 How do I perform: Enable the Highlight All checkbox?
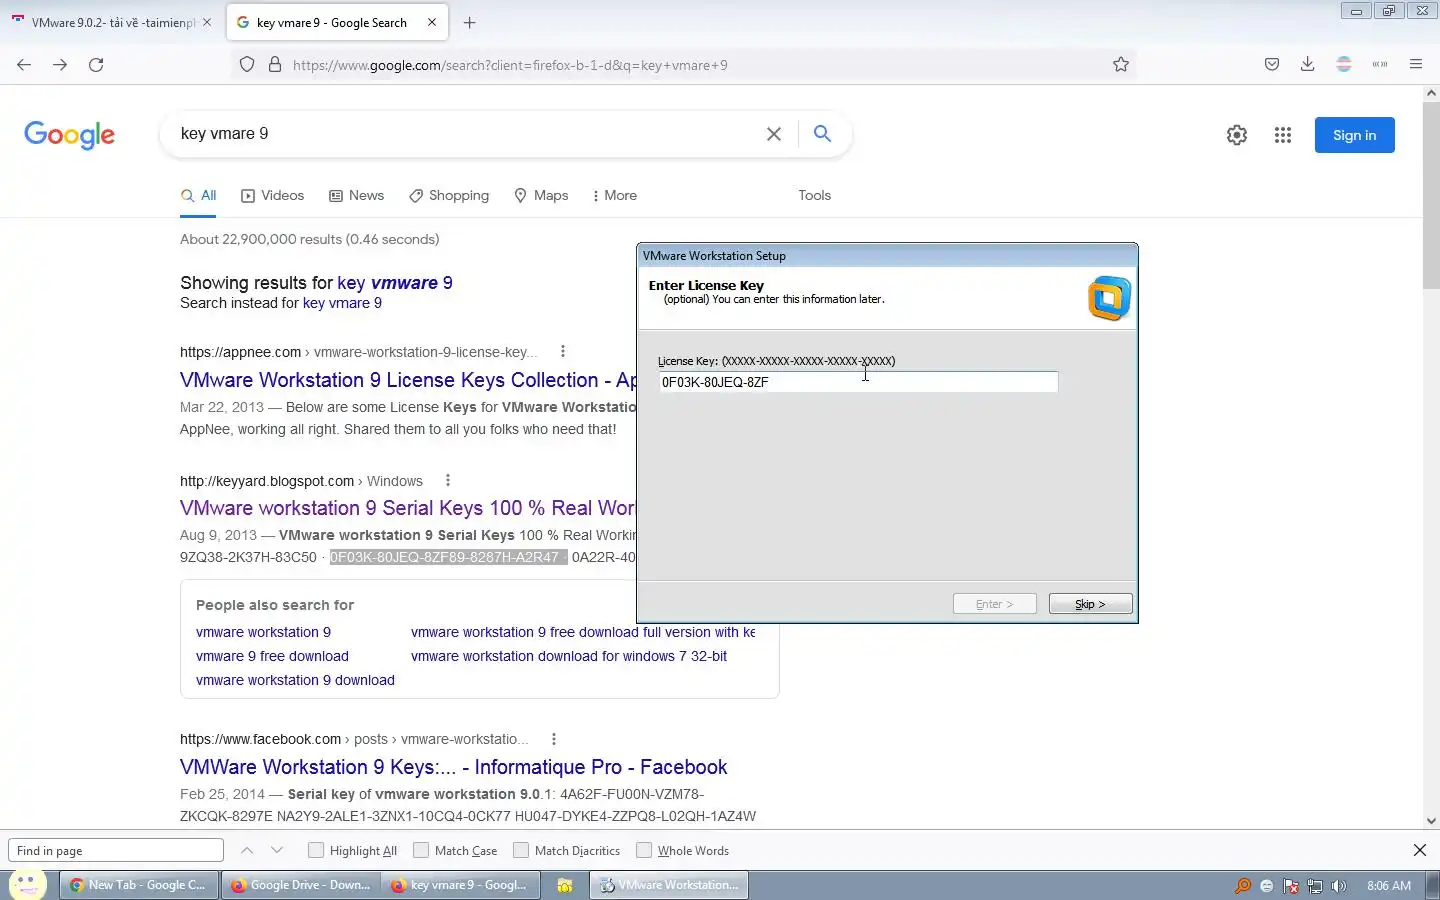click(x=316, y=850)
